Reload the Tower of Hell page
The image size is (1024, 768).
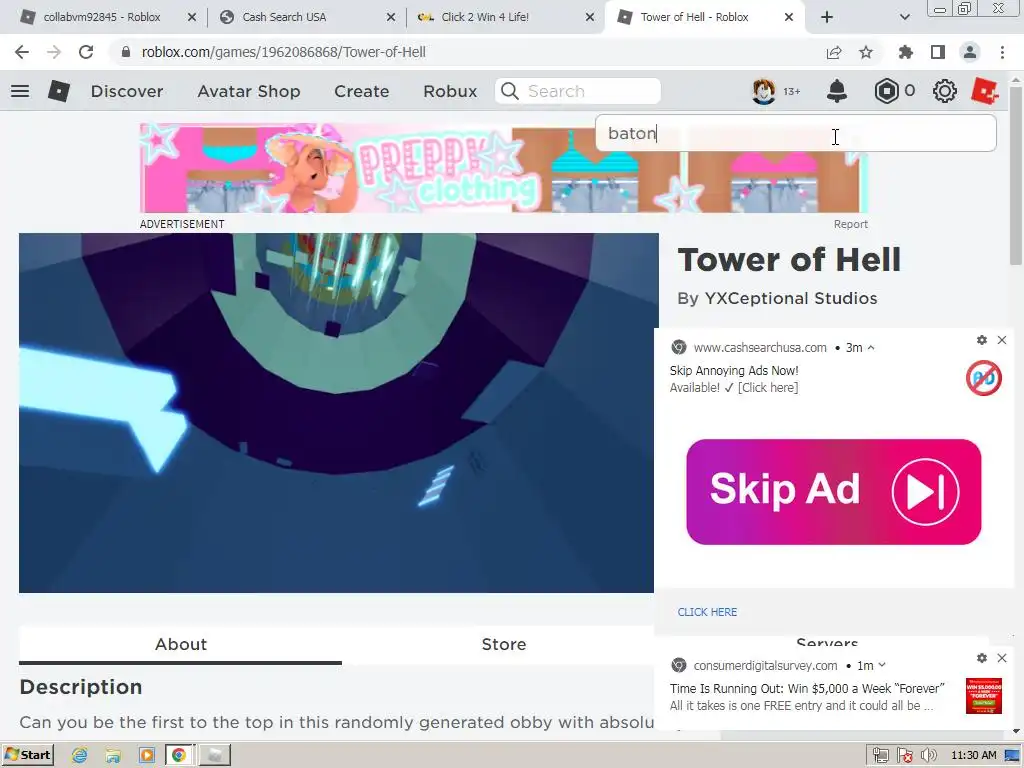point(86,52)
